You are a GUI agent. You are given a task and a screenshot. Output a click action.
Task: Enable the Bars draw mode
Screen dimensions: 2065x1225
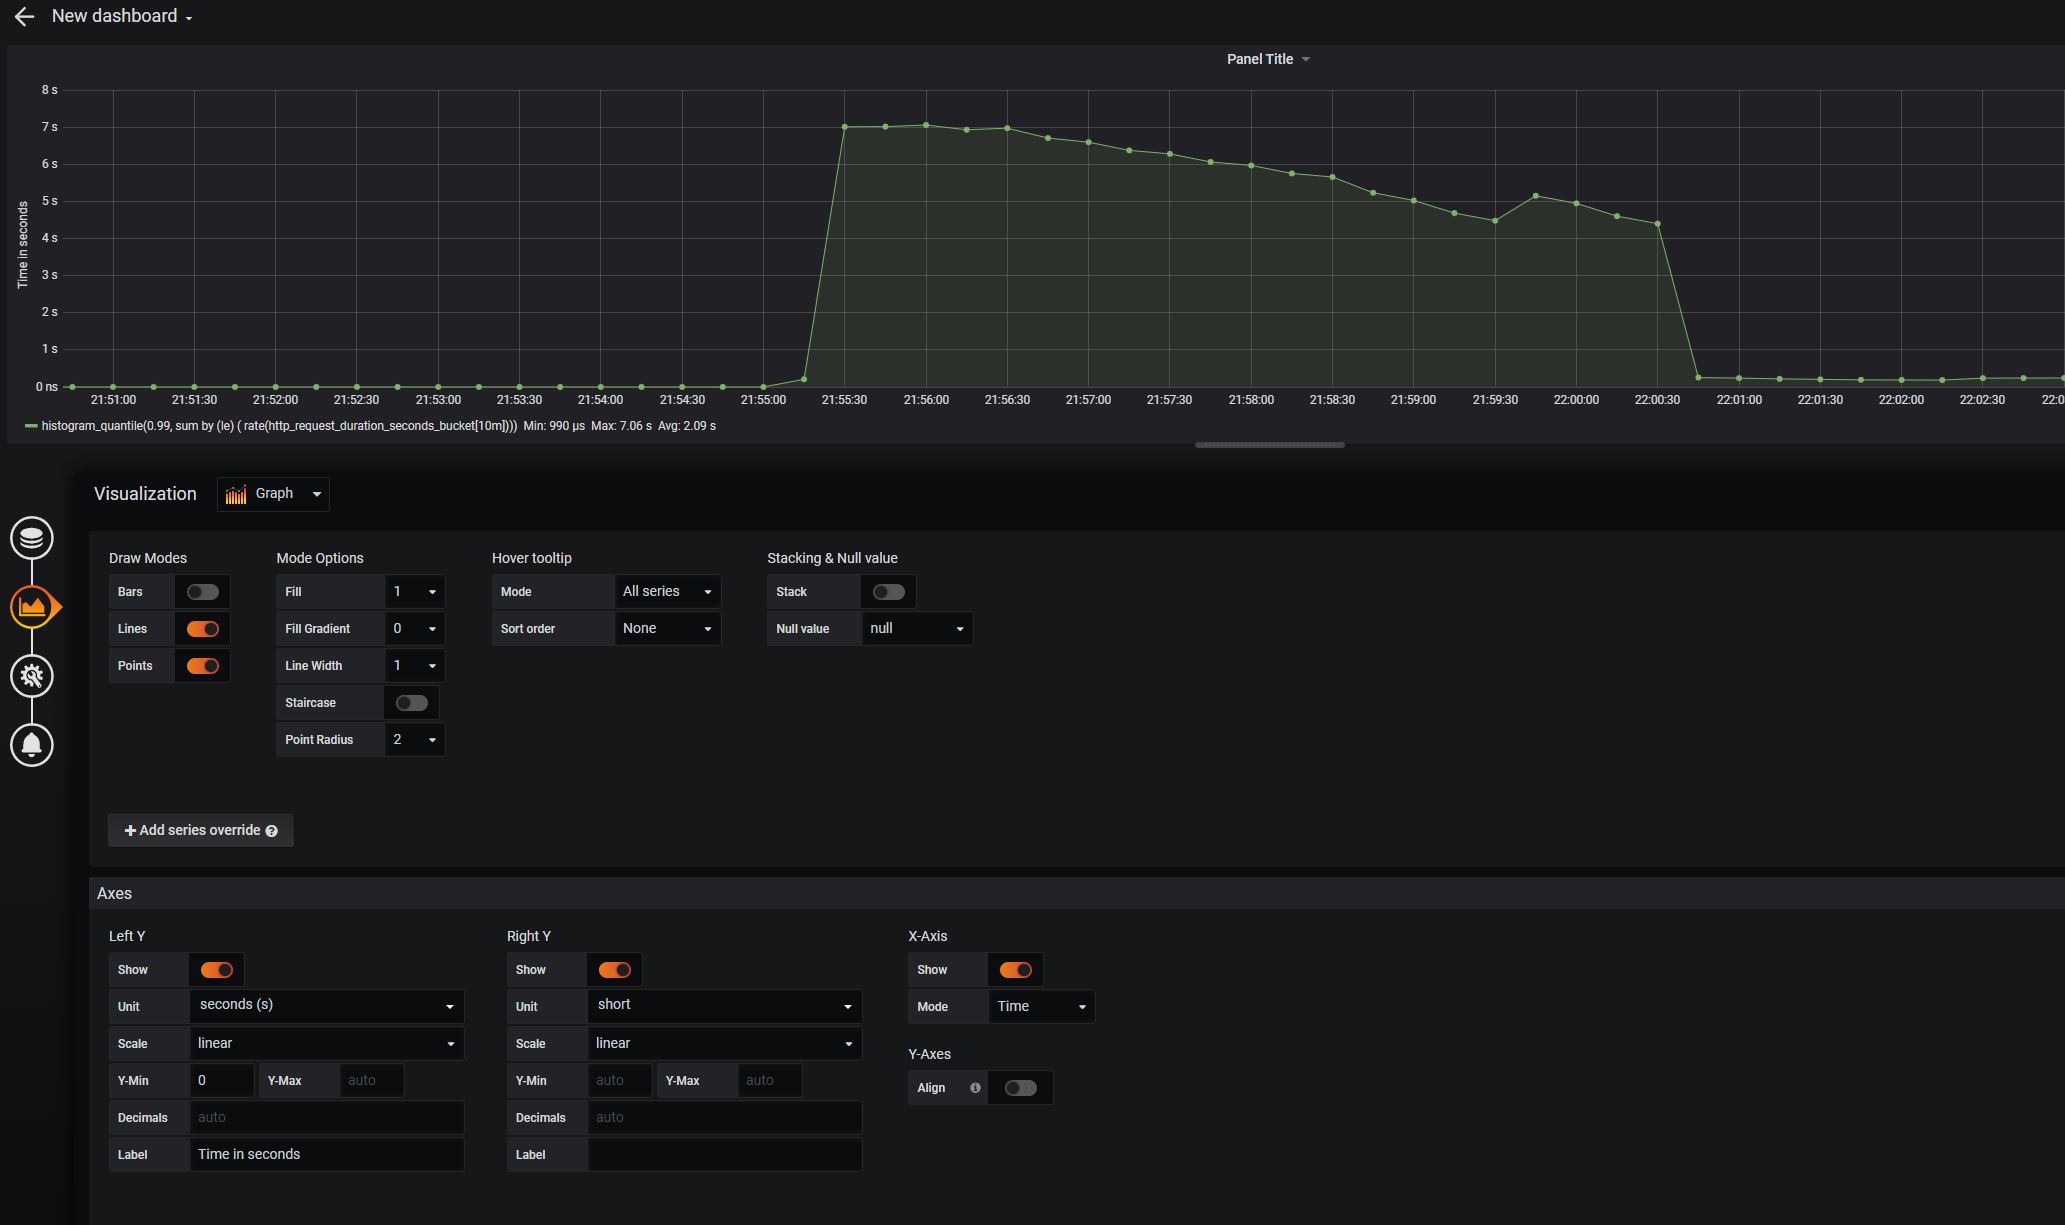(x=201, y=591)
